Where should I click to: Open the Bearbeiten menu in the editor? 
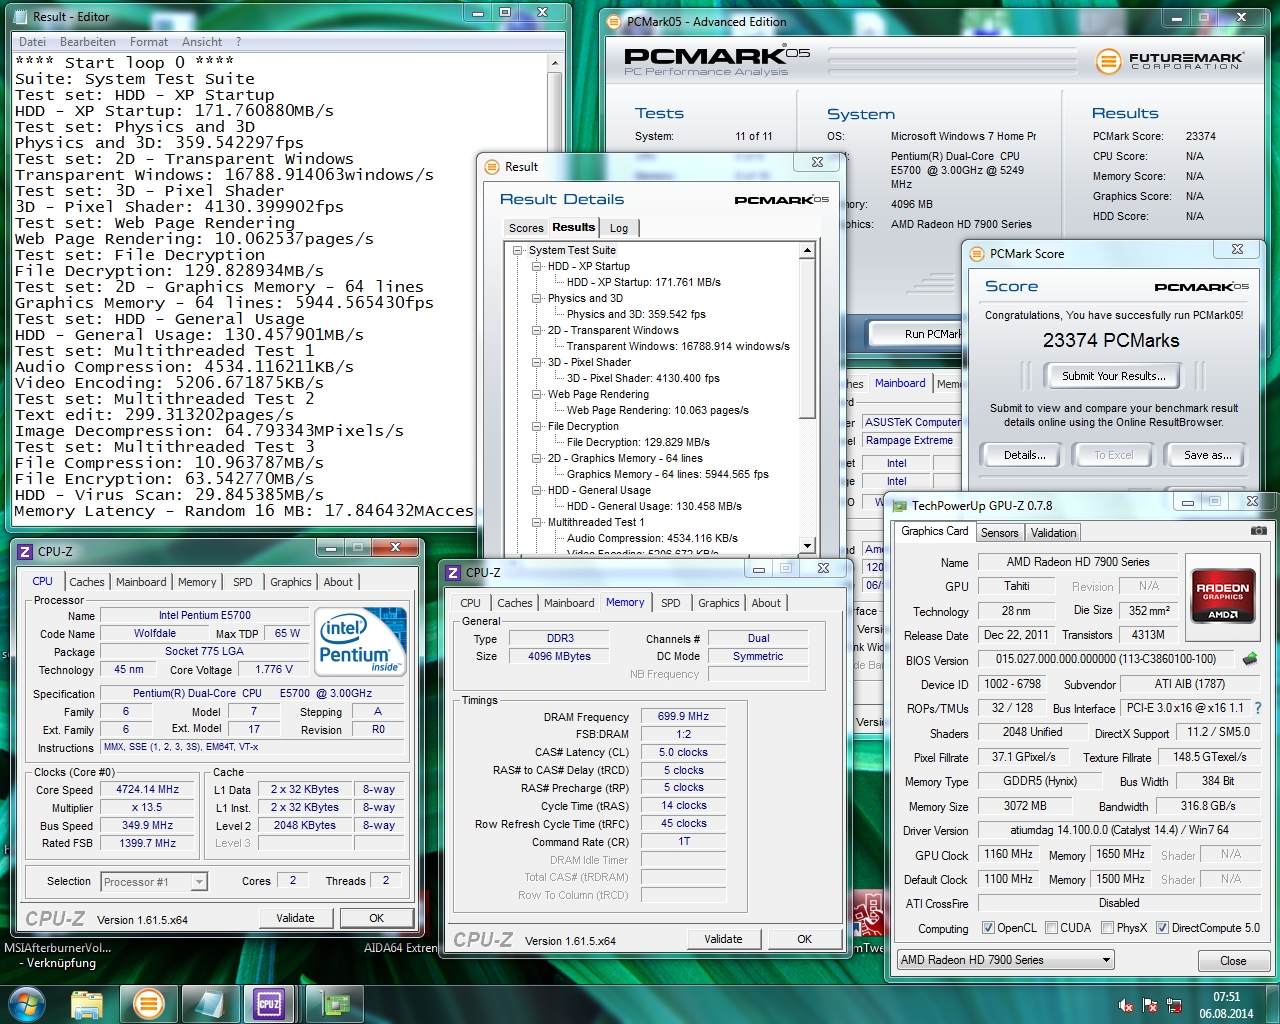pos(88,42)
